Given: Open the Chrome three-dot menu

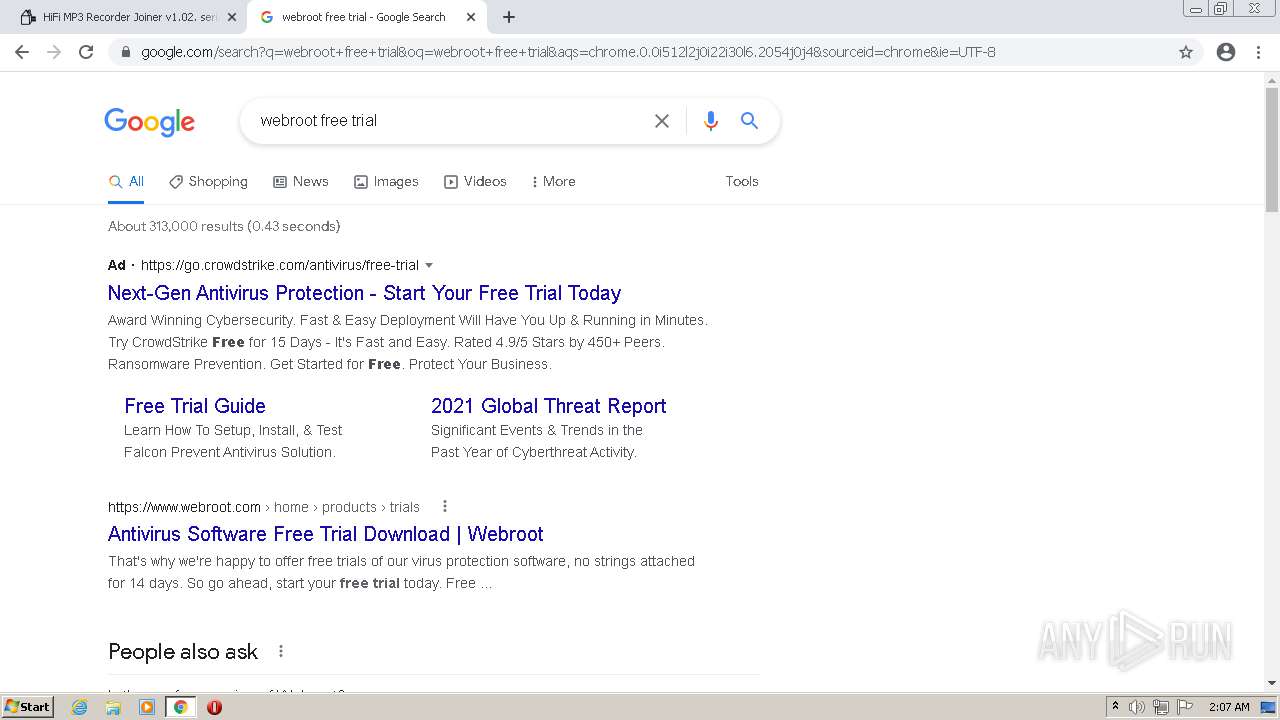Looking at the screenshot, I should [x=1258, y=52].
